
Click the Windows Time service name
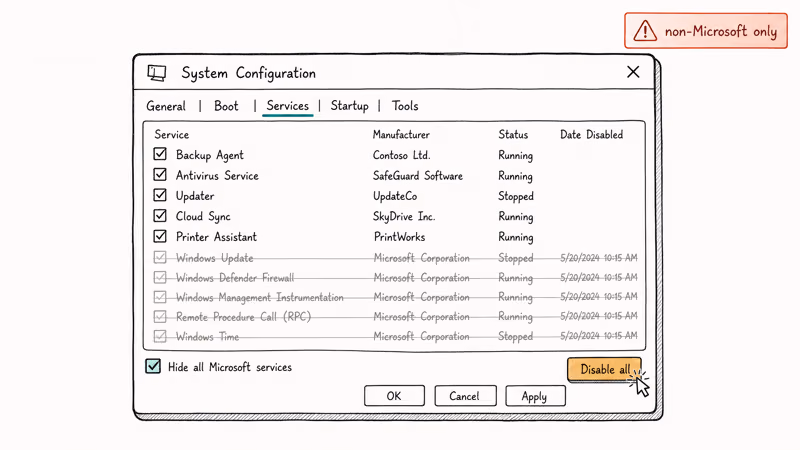pos(208,337)
